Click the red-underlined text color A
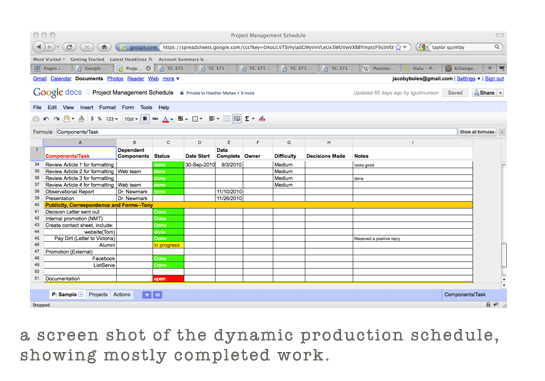Viewport: 545px width, 381px height. pyautogui.click(x=165, y=119)
